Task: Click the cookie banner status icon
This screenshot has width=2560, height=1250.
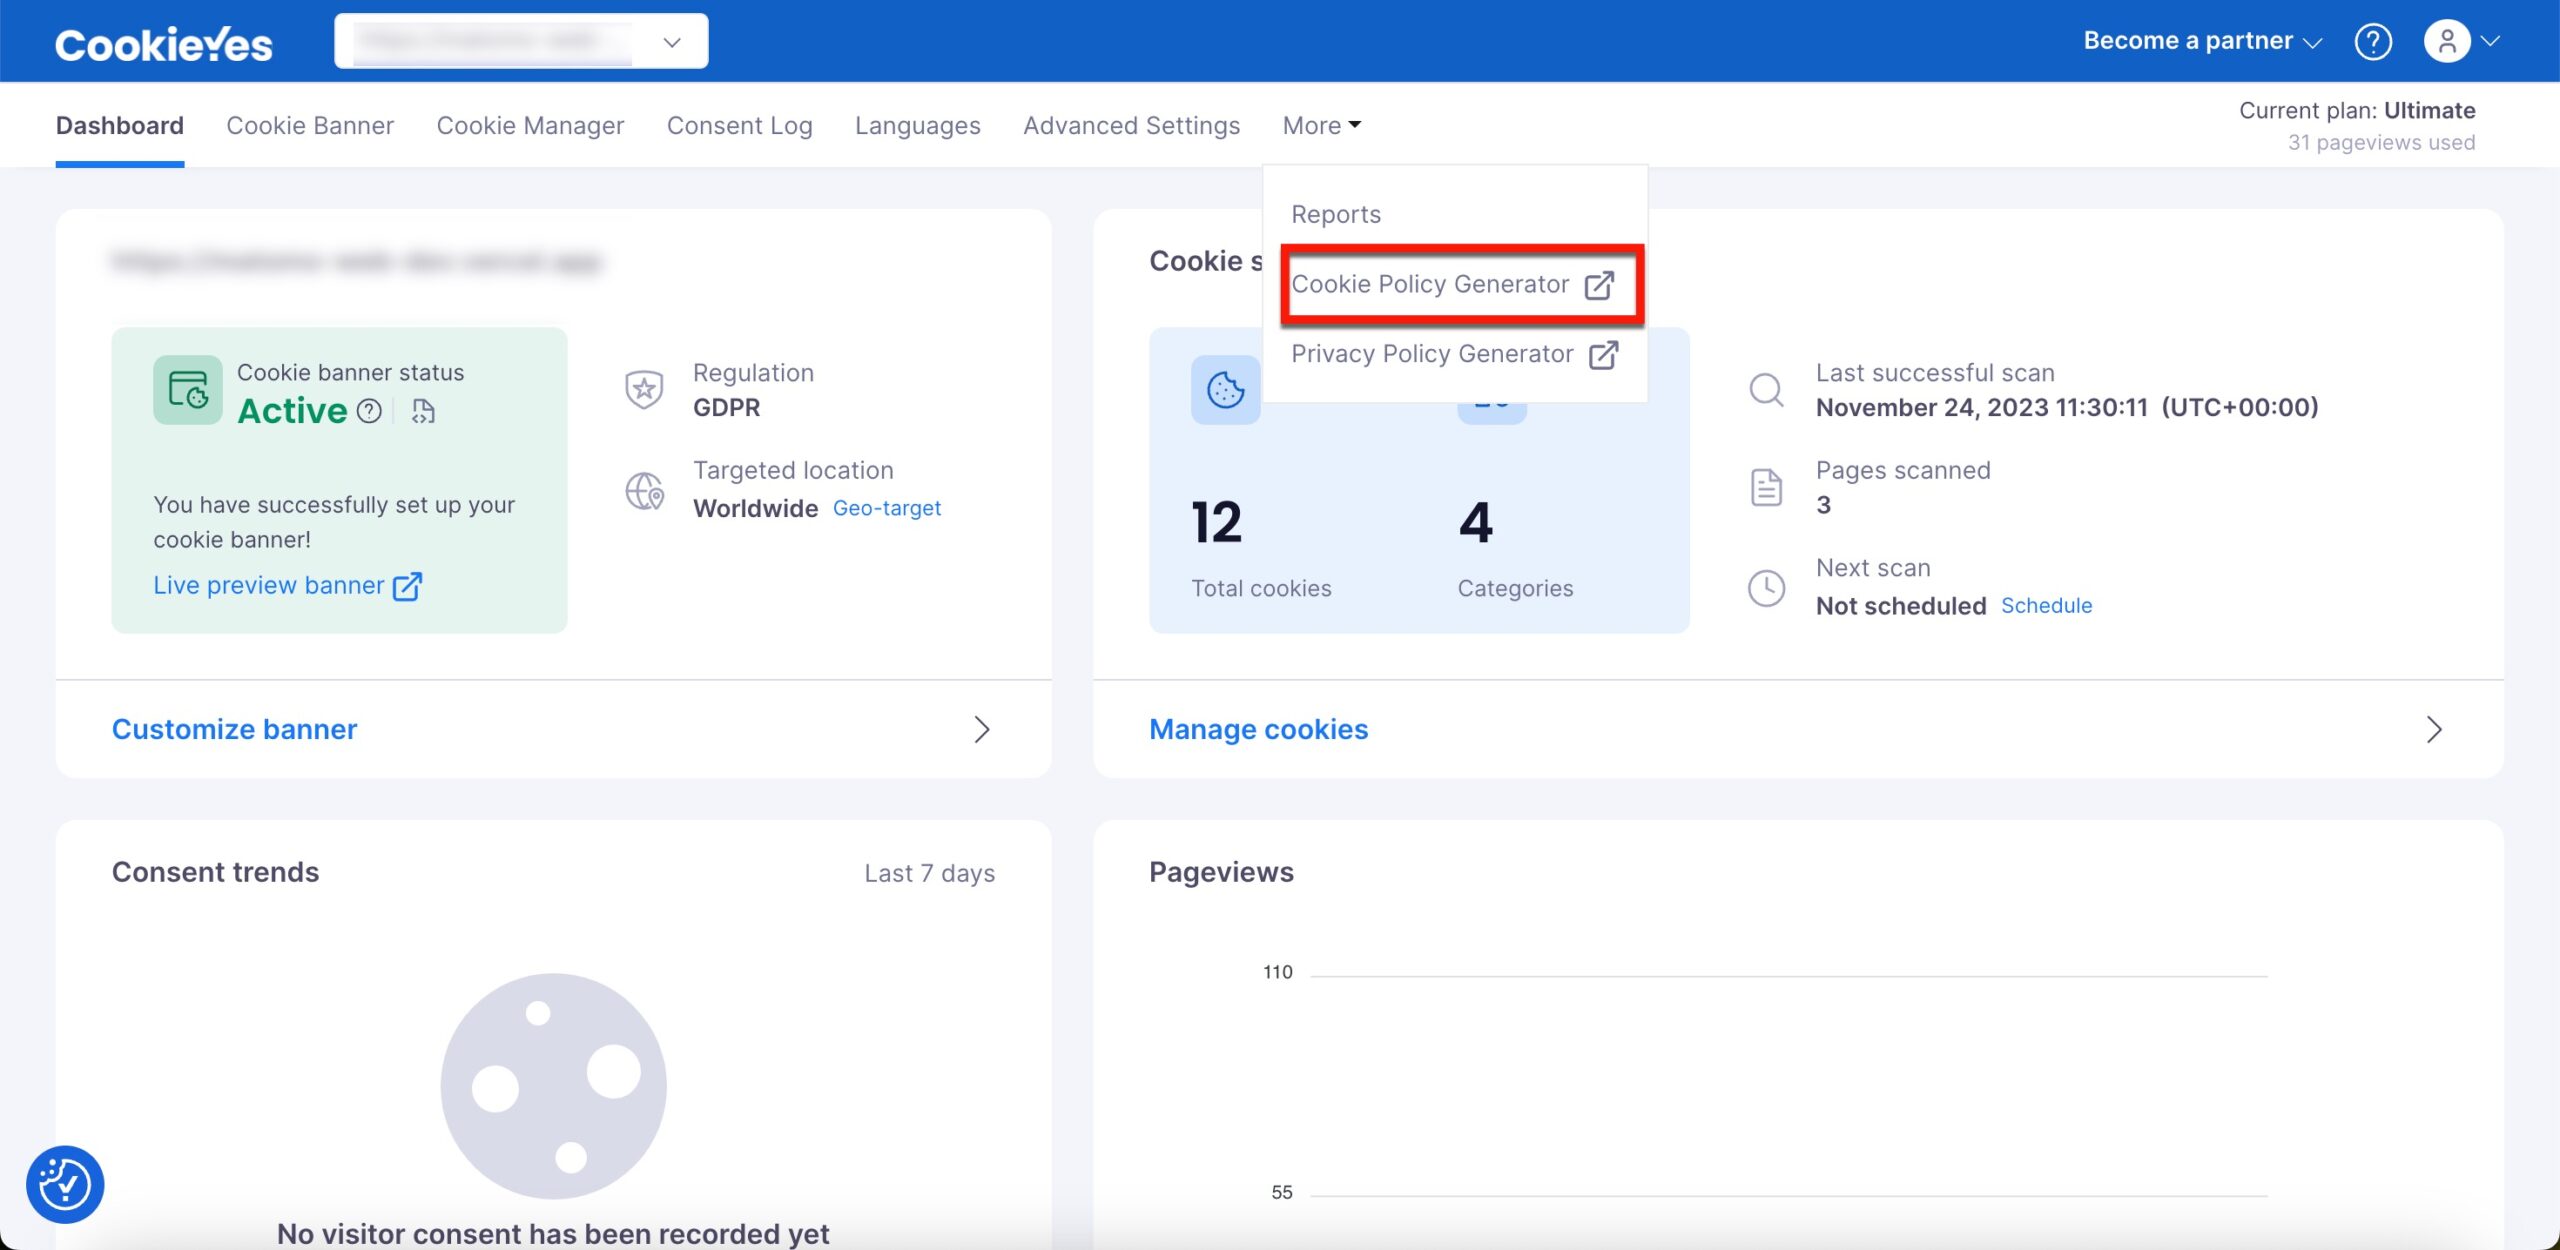Action: [x=187, y=390]
